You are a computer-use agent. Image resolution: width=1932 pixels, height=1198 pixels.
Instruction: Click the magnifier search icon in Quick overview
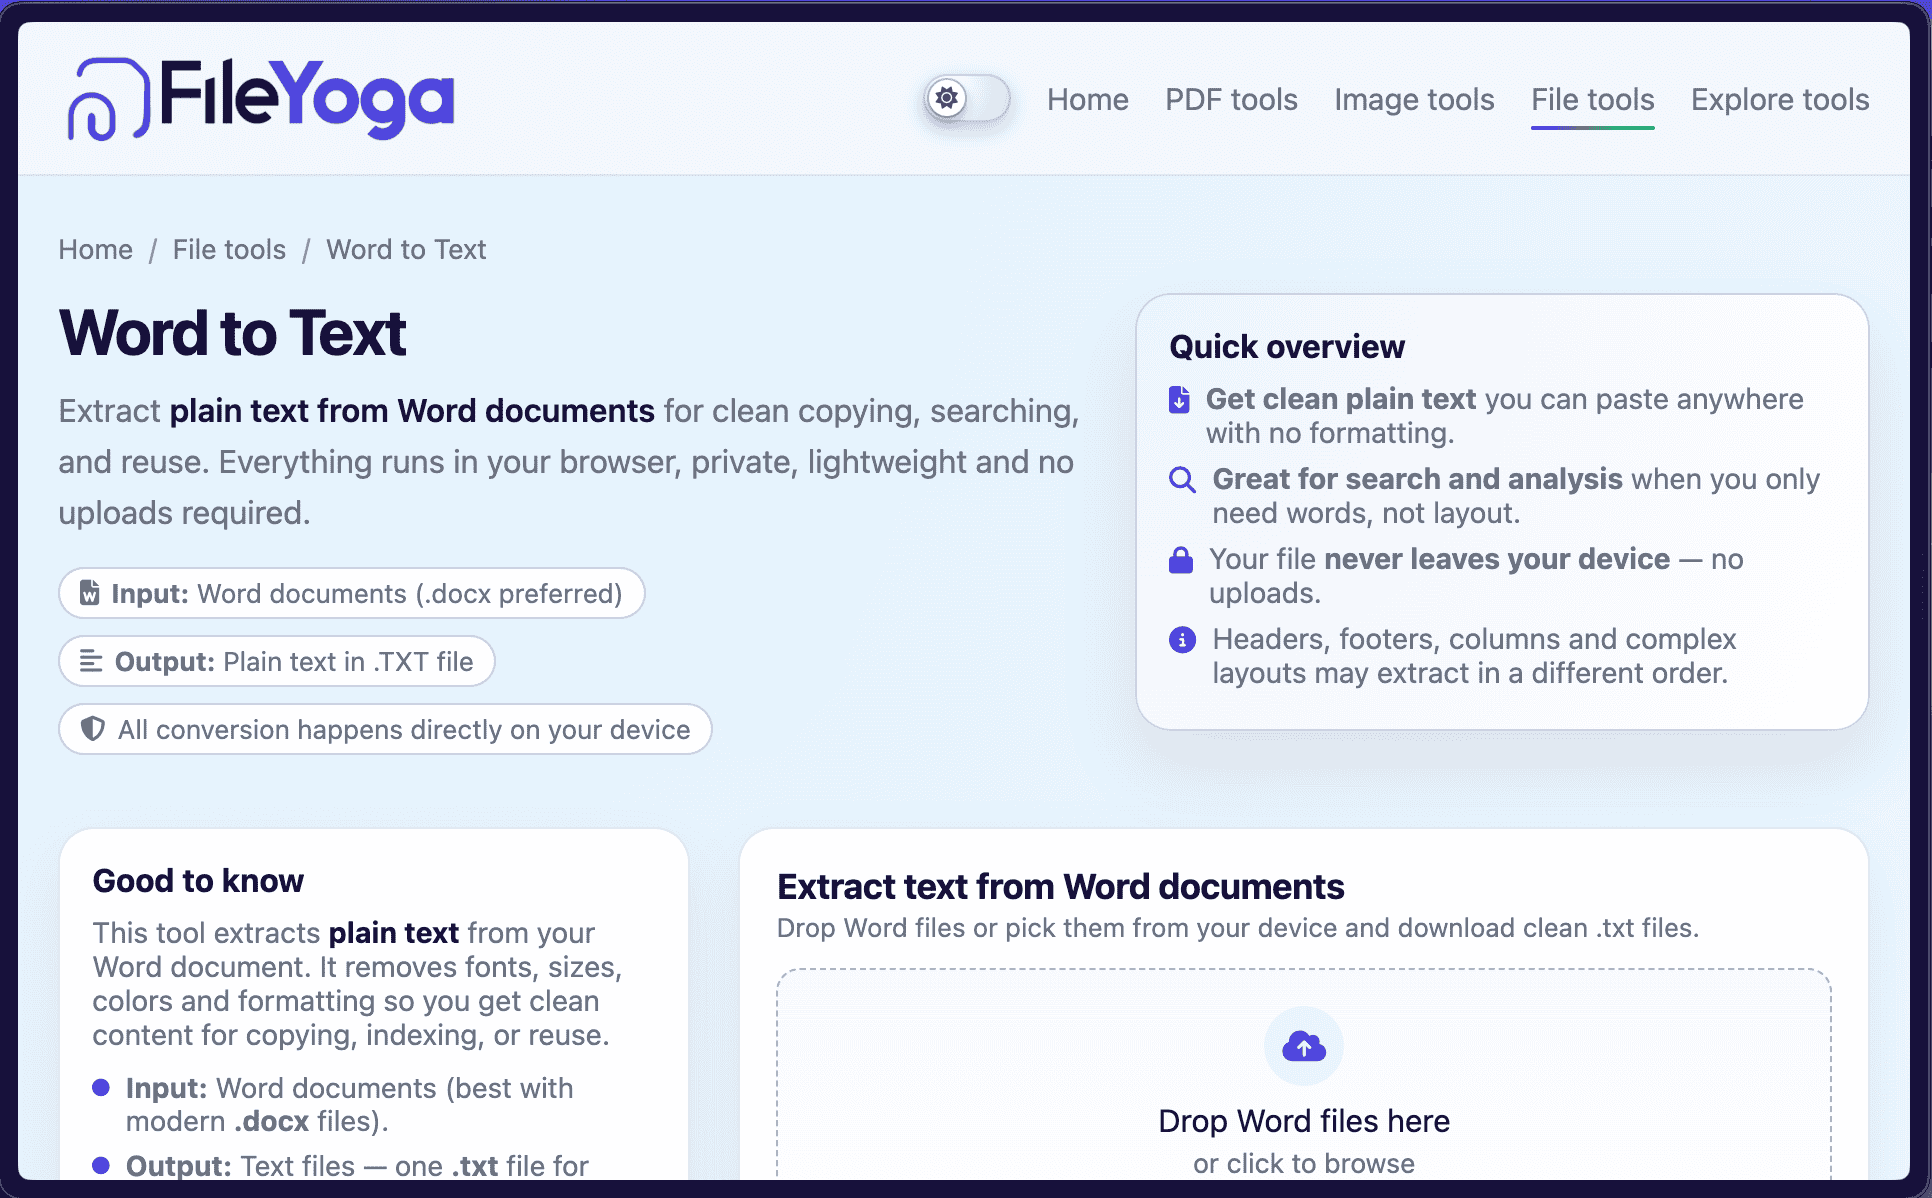[x=1182, y=479]
